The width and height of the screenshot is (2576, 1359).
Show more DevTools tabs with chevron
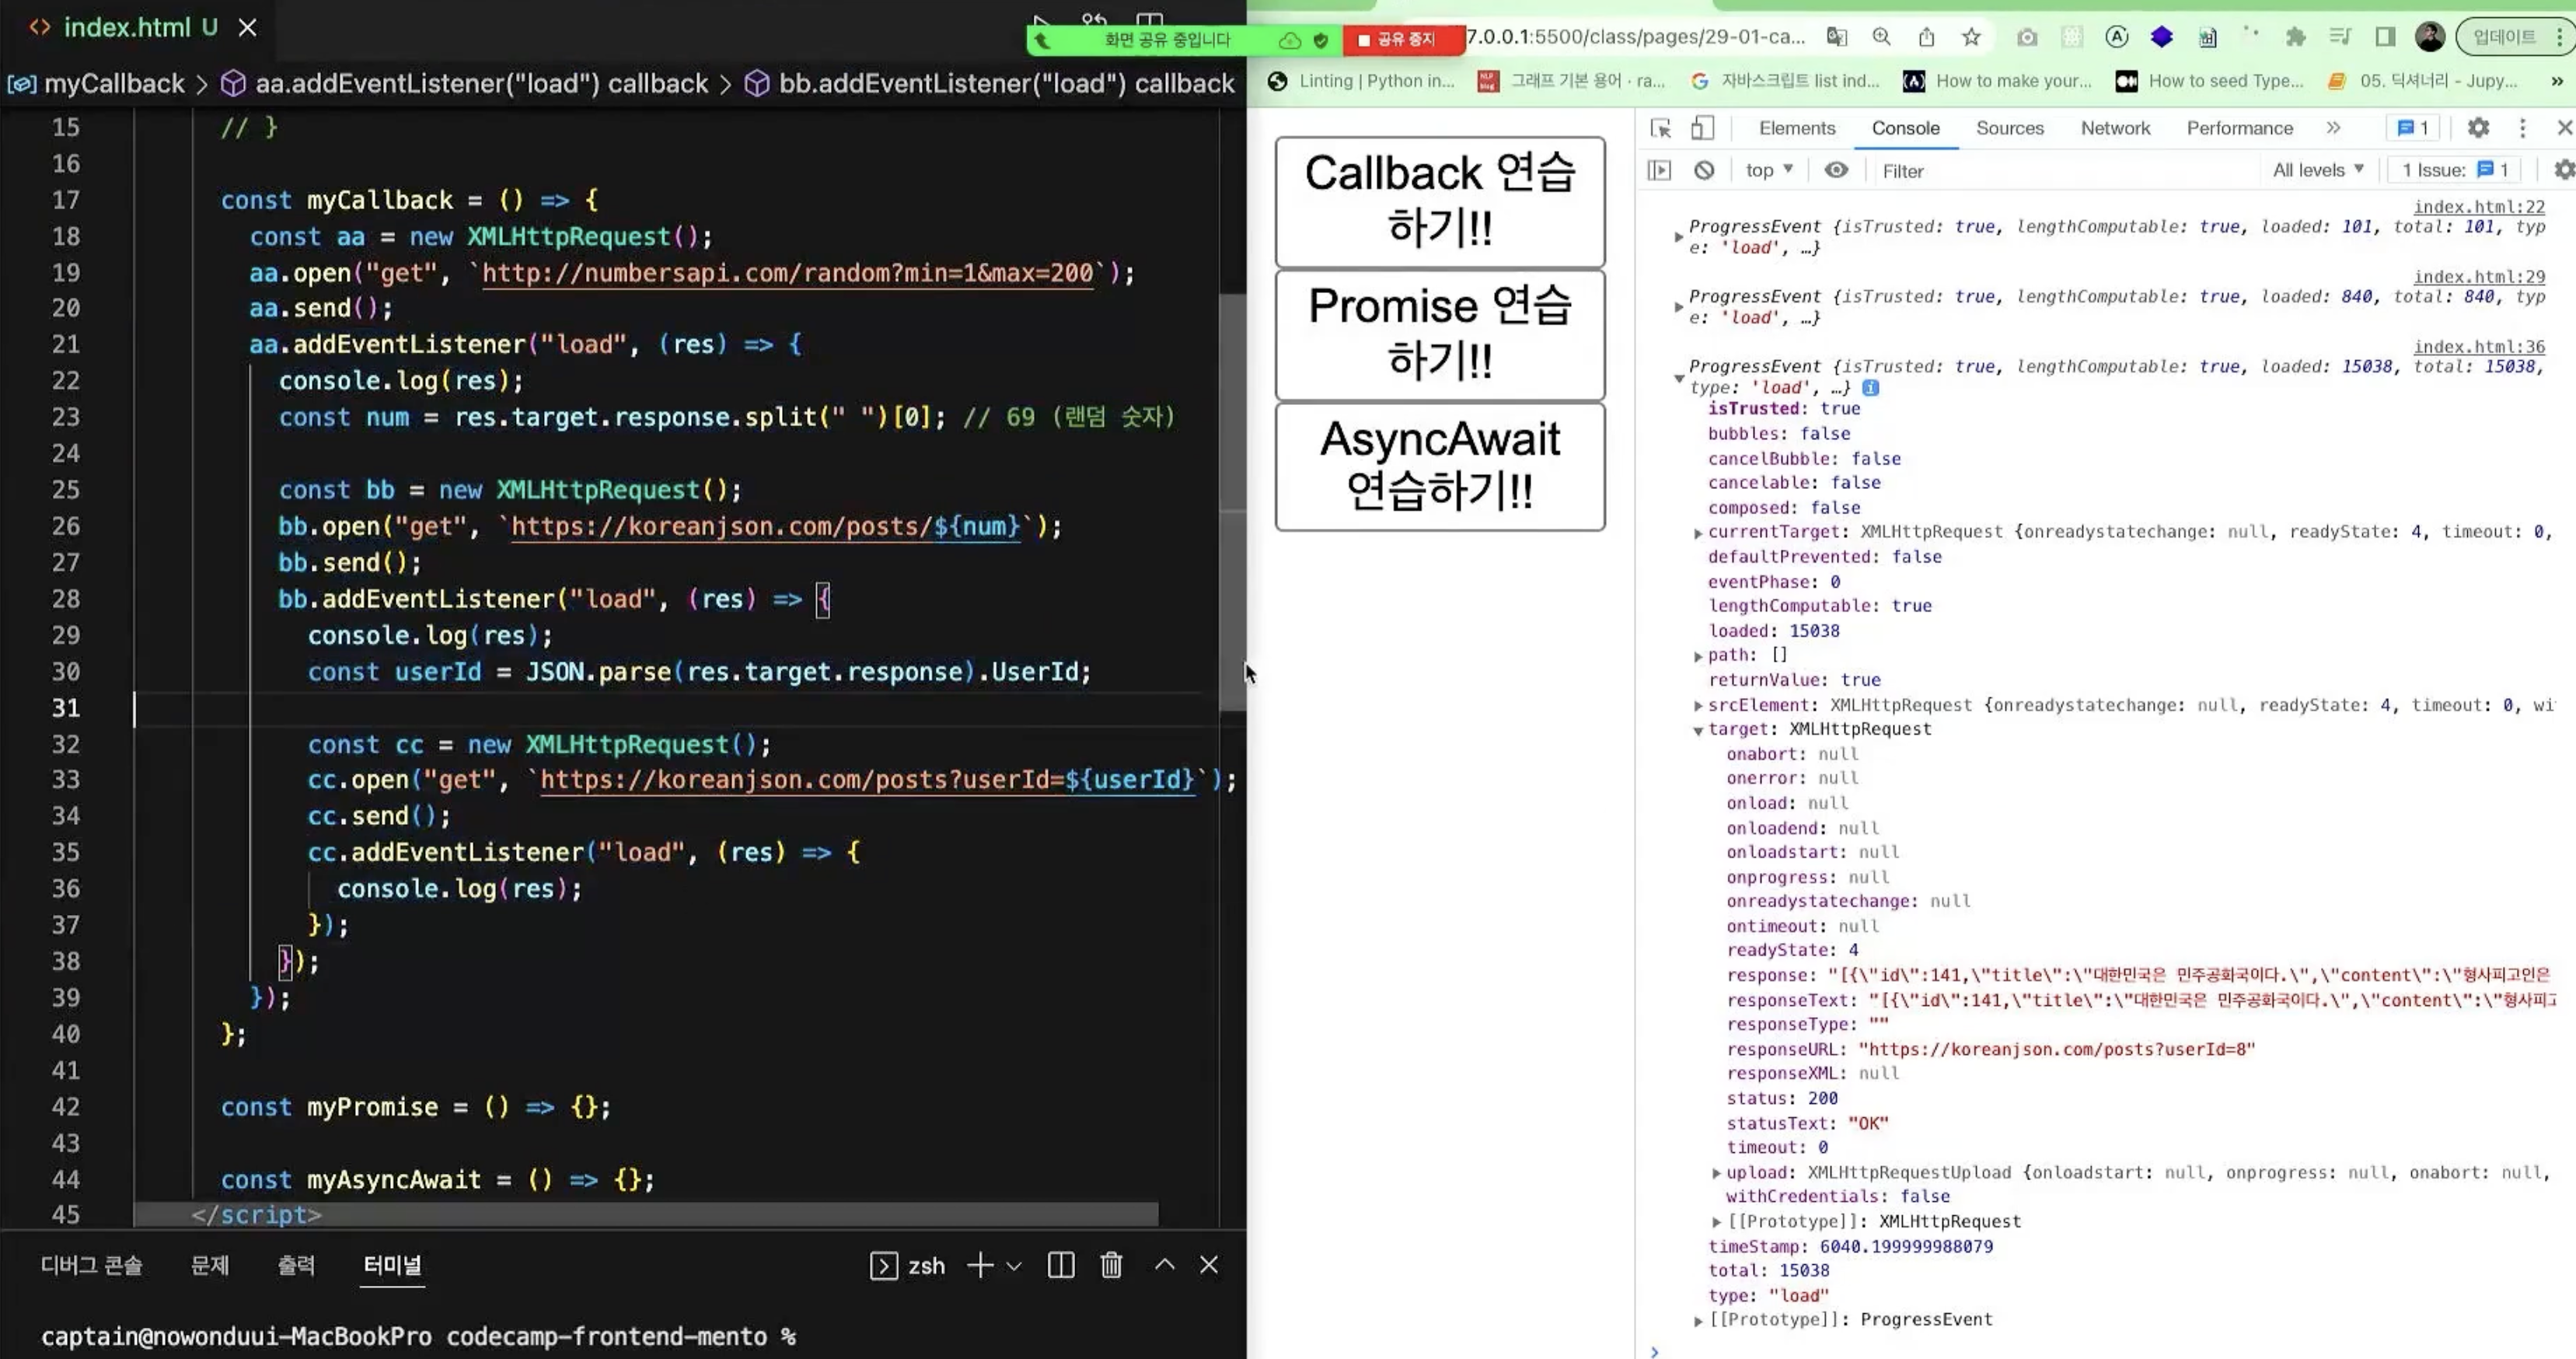pyautogui.click(x=2333, y=128)
